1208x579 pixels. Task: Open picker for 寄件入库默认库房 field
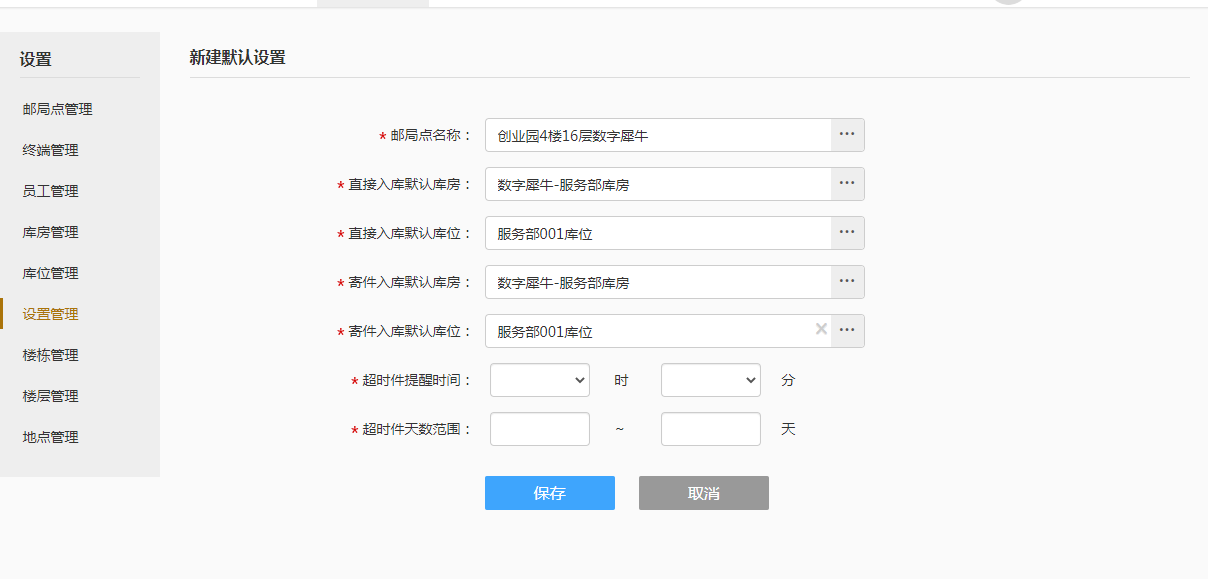click(847, 282)
